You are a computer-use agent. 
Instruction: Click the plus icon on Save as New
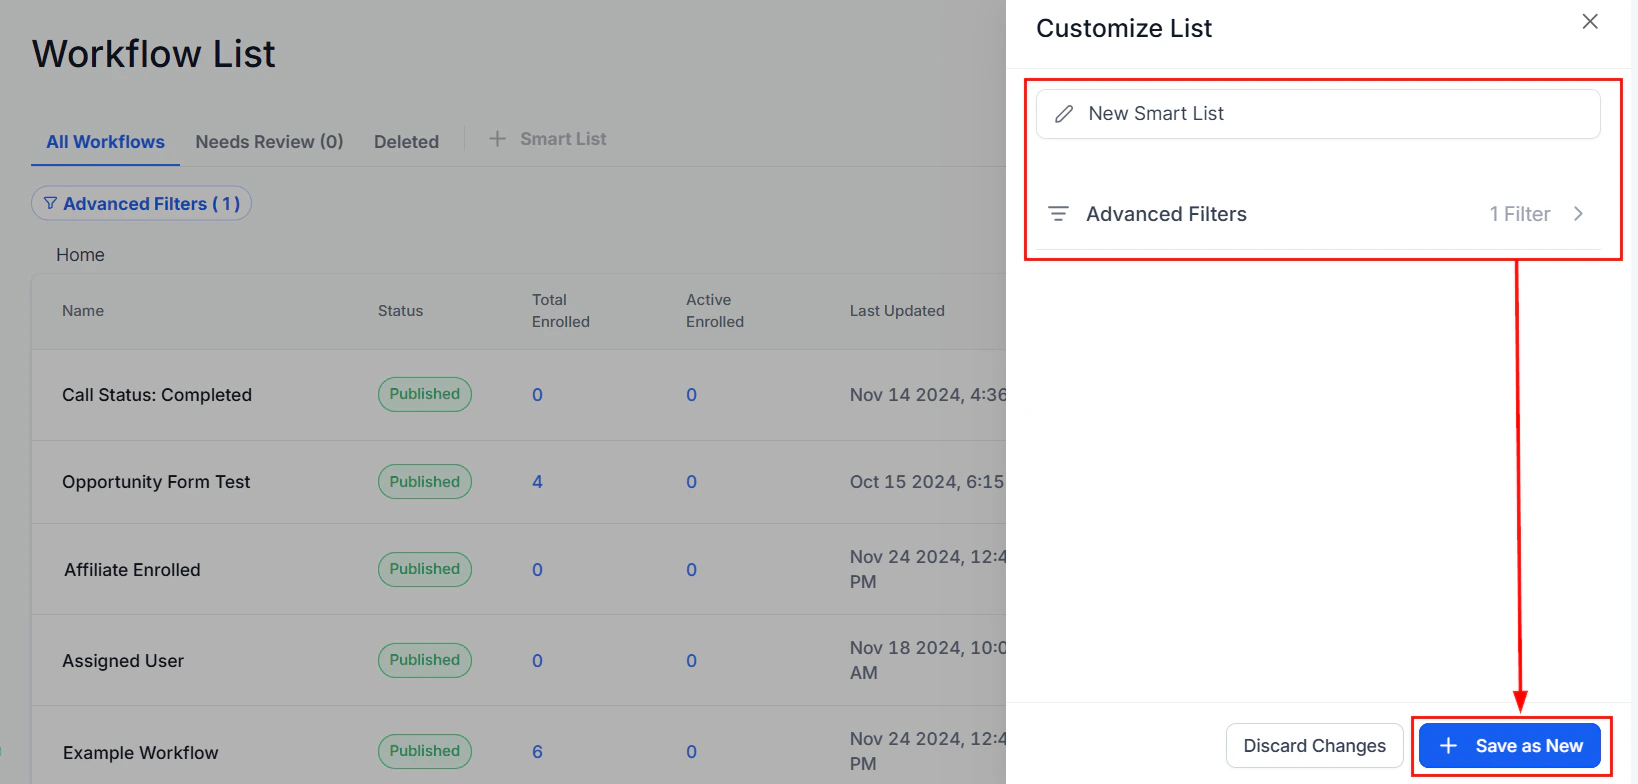coord(1448,746)
